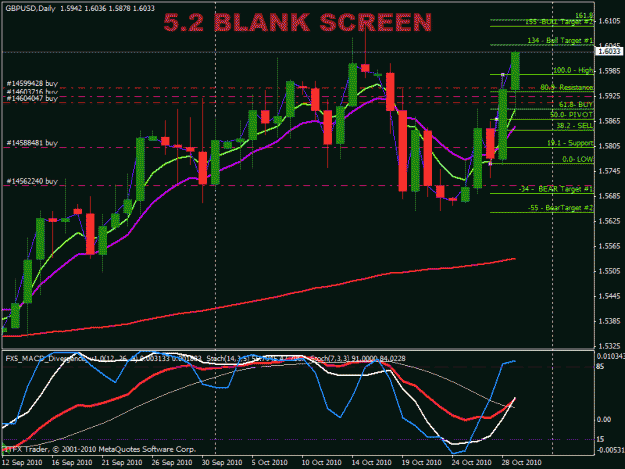
Task: Click the 19 Oct 2010 date label
Action: click(x=421, y=462)
